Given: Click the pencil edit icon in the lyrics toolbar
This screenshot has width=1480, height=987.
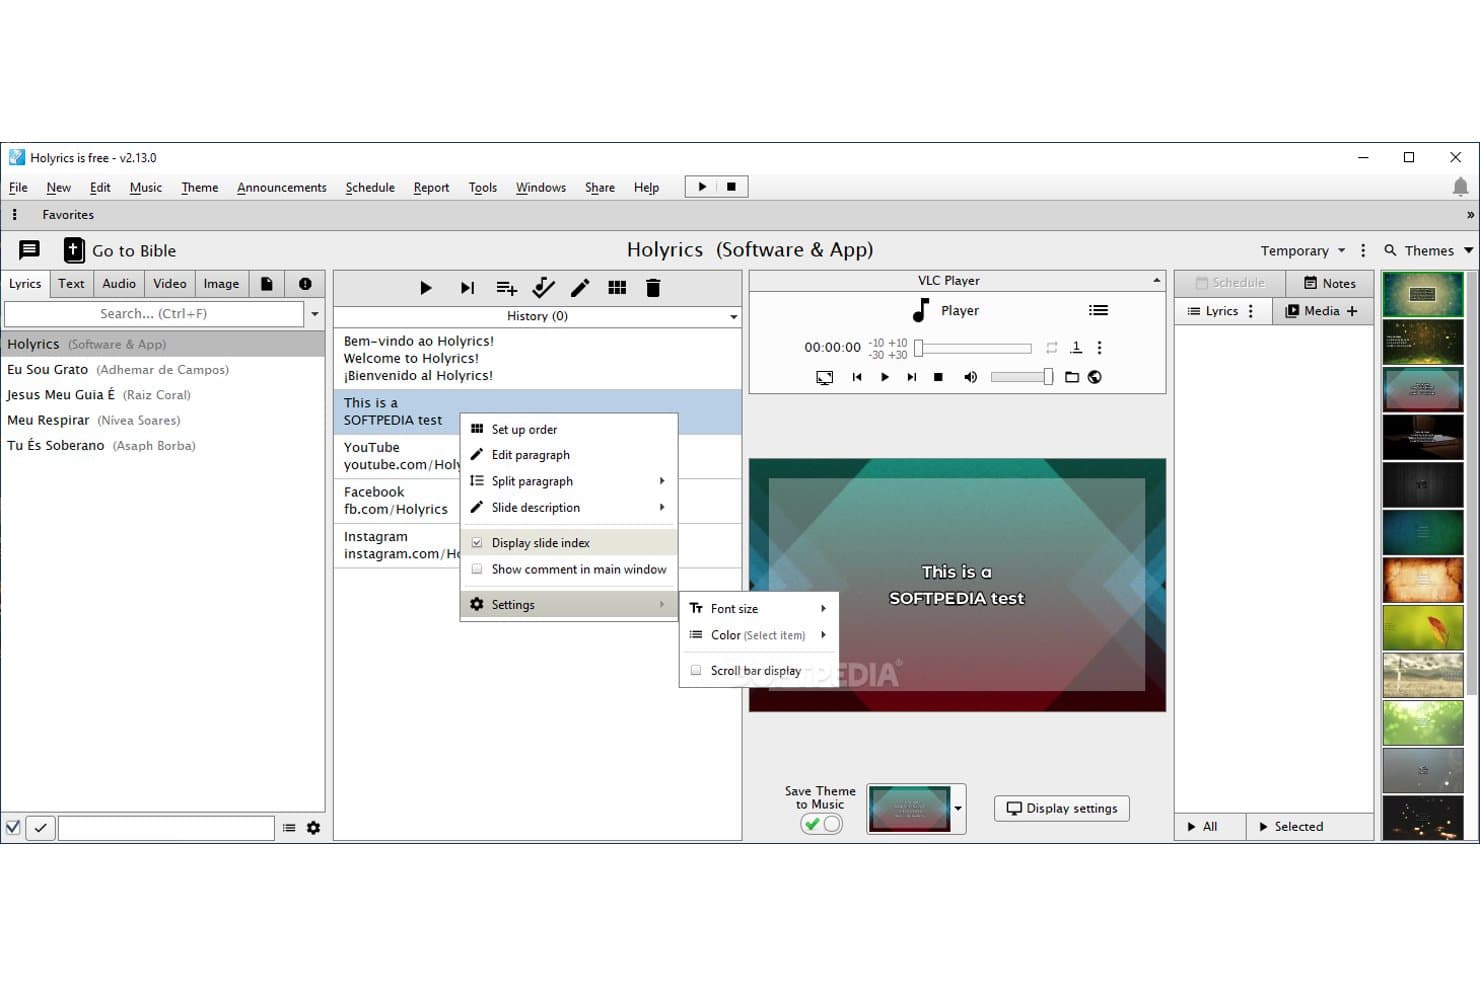Looking at the screenshot, I should pyautogui.click(x=580, y=288).
